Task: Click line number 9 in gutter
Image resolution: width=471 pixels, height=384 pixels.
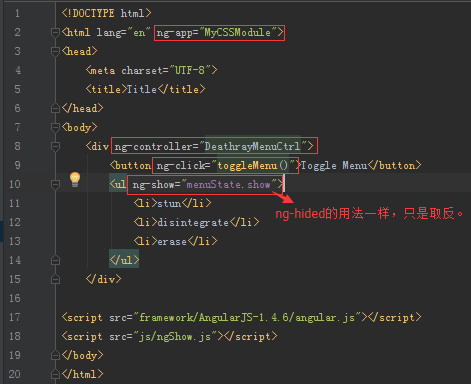Action: coord(17,165)
